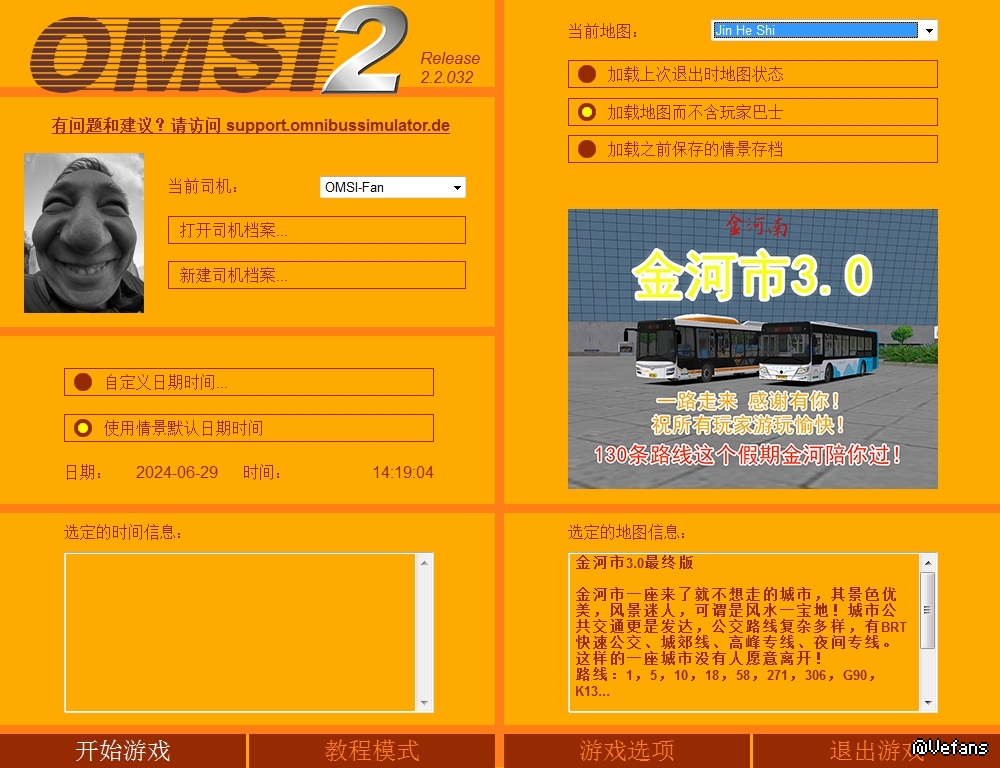Screen dimensions: 1000x768
Task: Click the map info scrollbar up arrow
Action: tap(928, 563)
